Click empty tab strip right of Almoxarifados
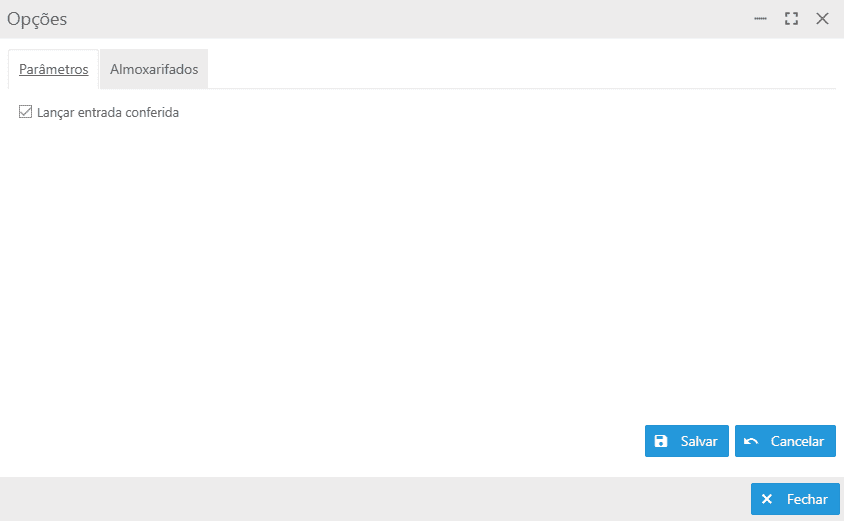This screenshot has height=521, width=844. point(520,70)
